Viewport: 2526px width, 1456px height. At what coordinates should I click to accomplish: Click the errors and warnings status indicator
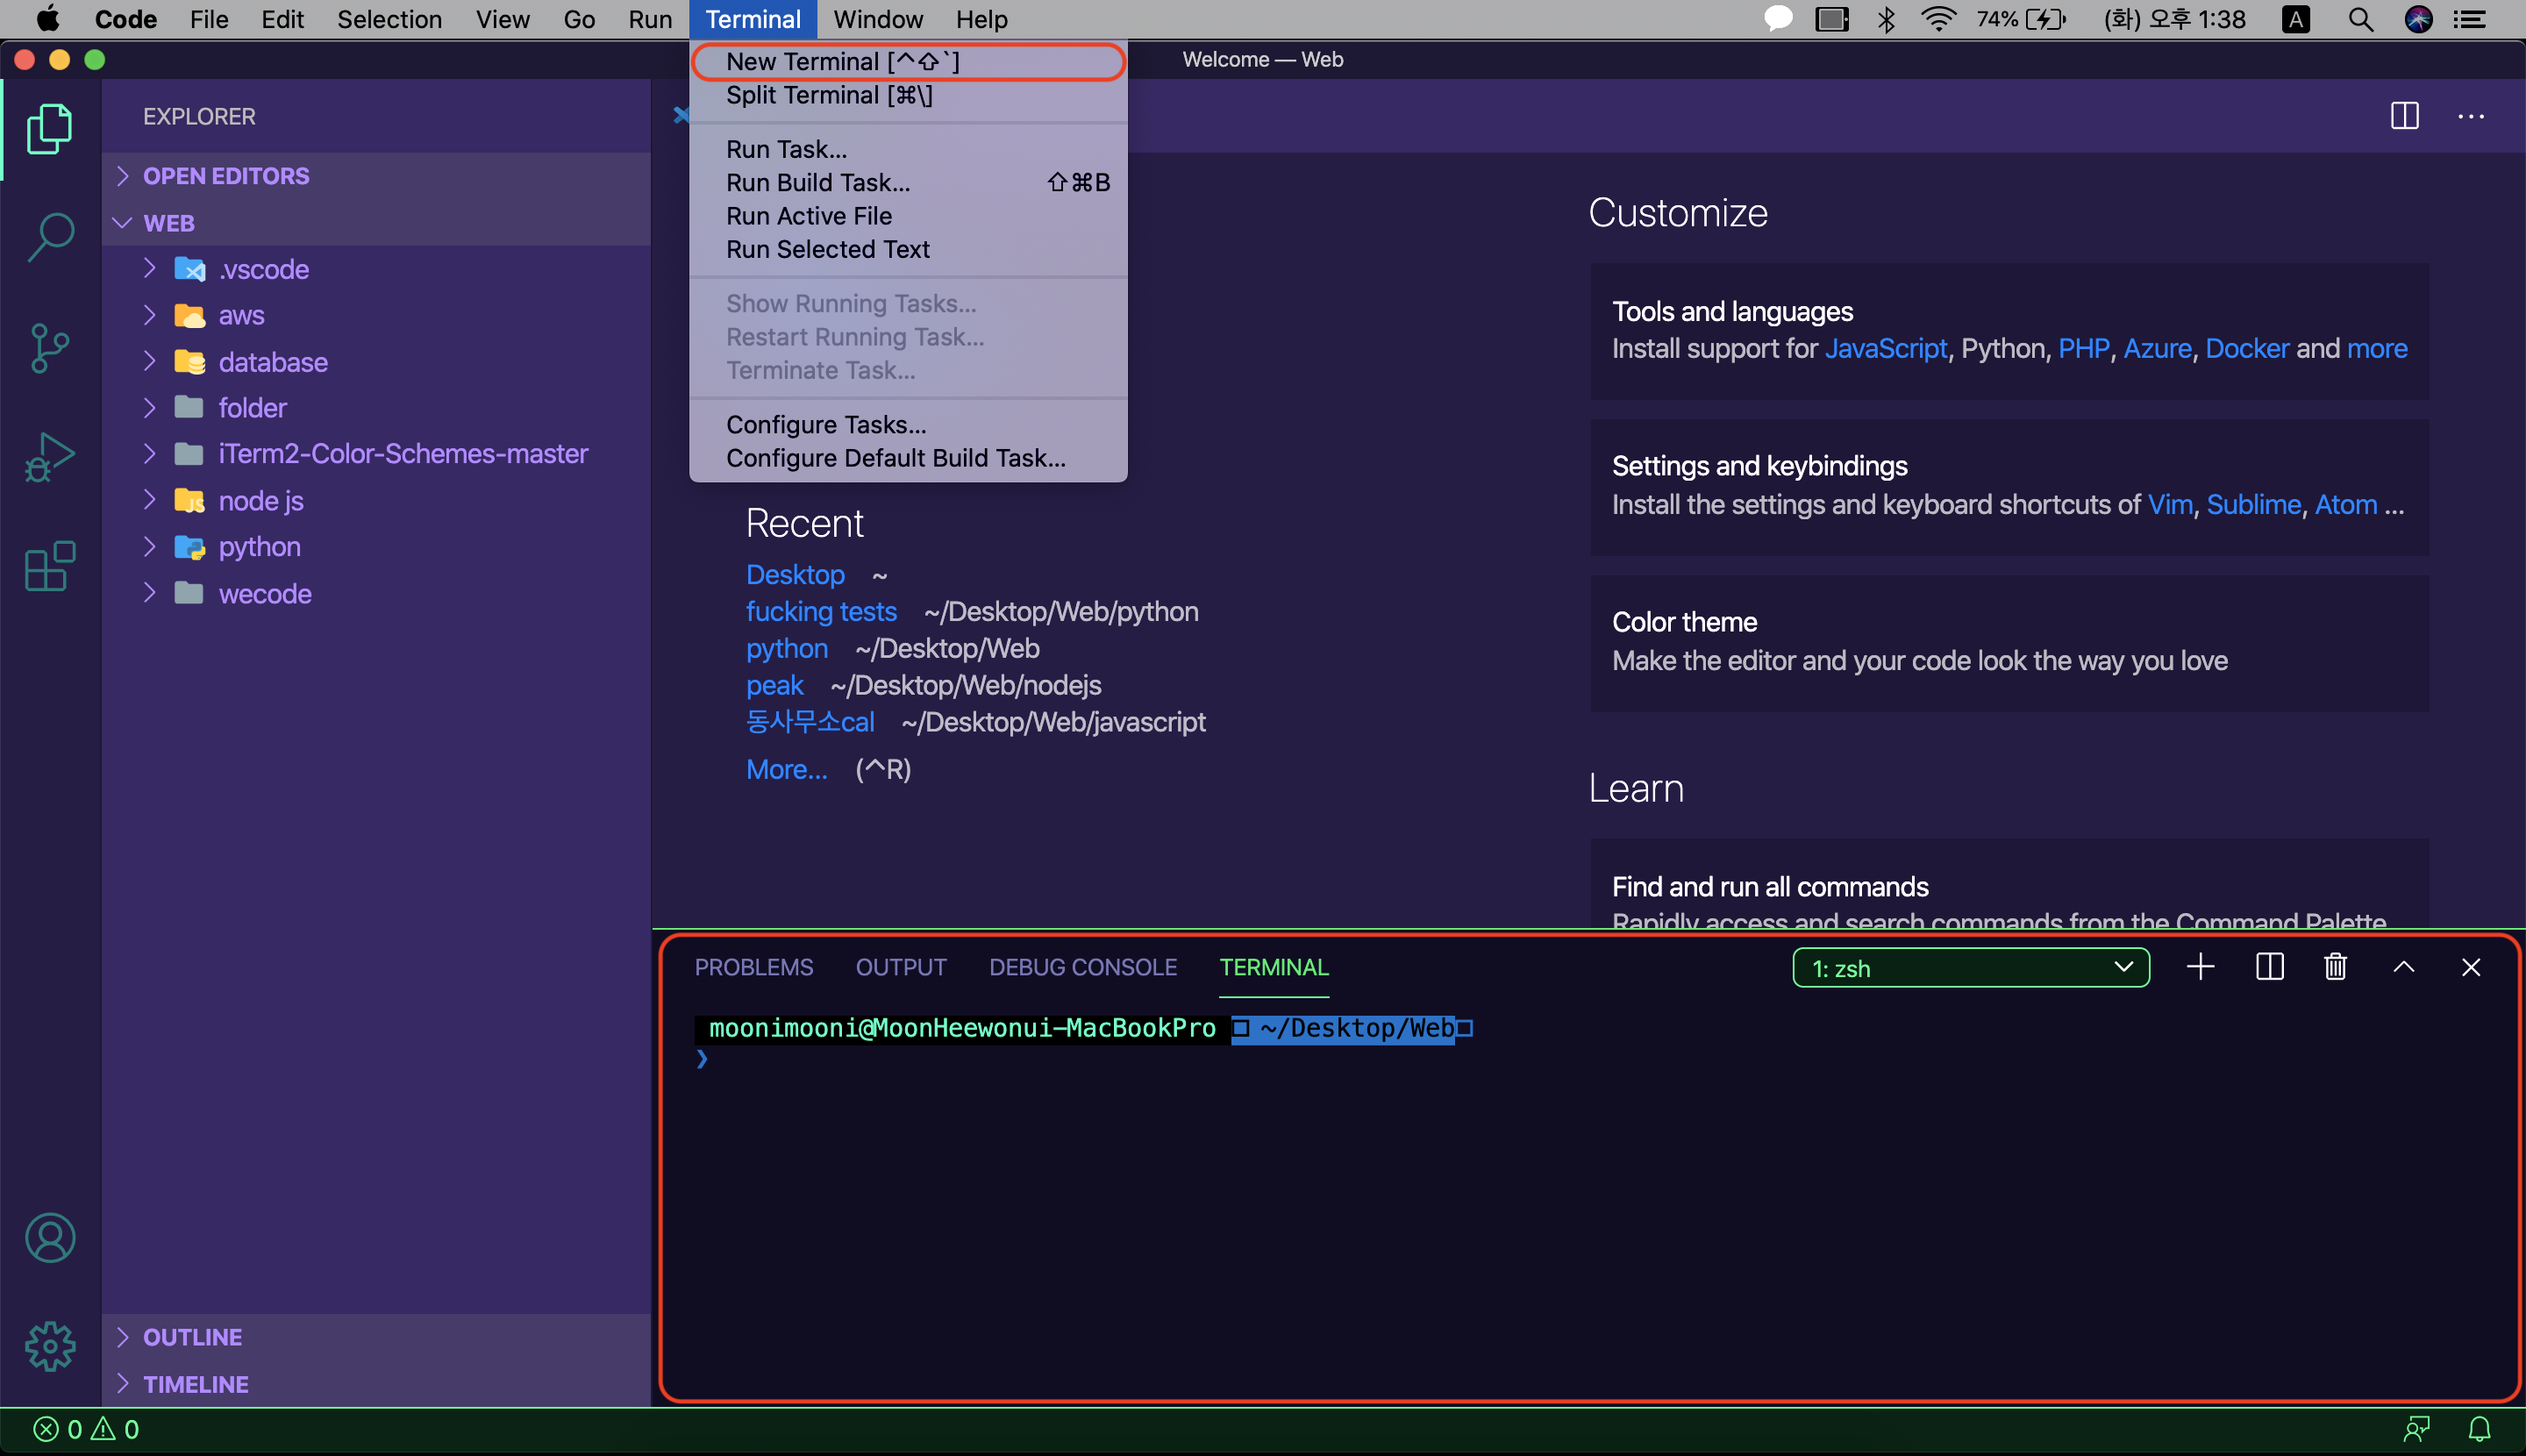(x=86, y=1429)
